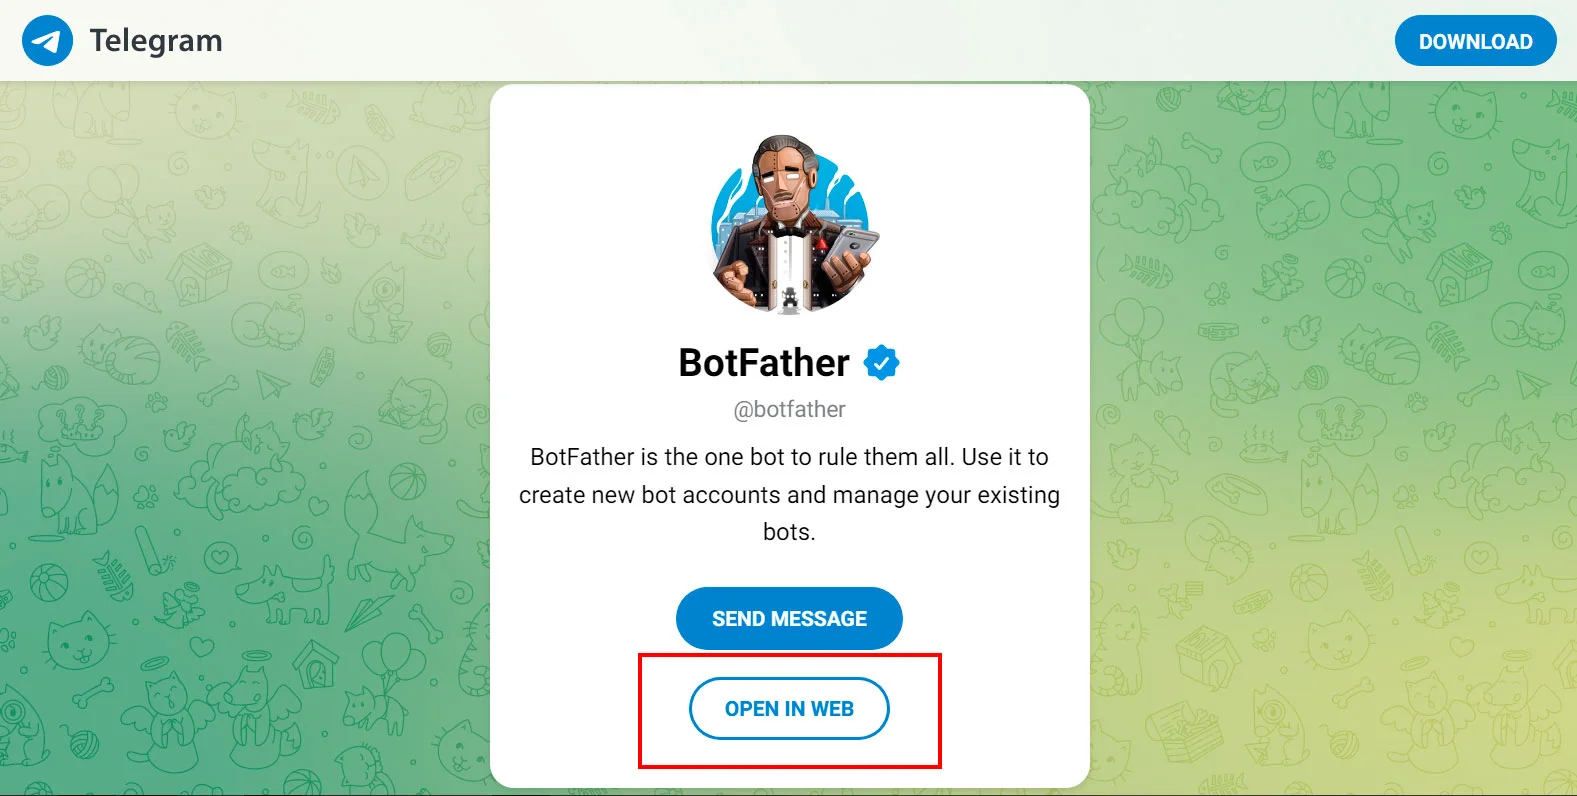1577x796 pixels.
Task: Click the black bow tie on avatar
Action: pos(790,229)
